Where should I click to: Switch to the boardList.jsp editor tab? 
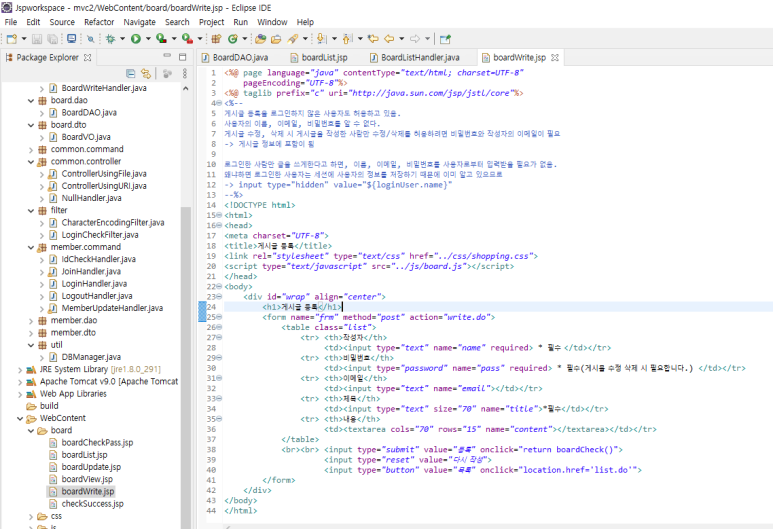[x=319, y=58]
